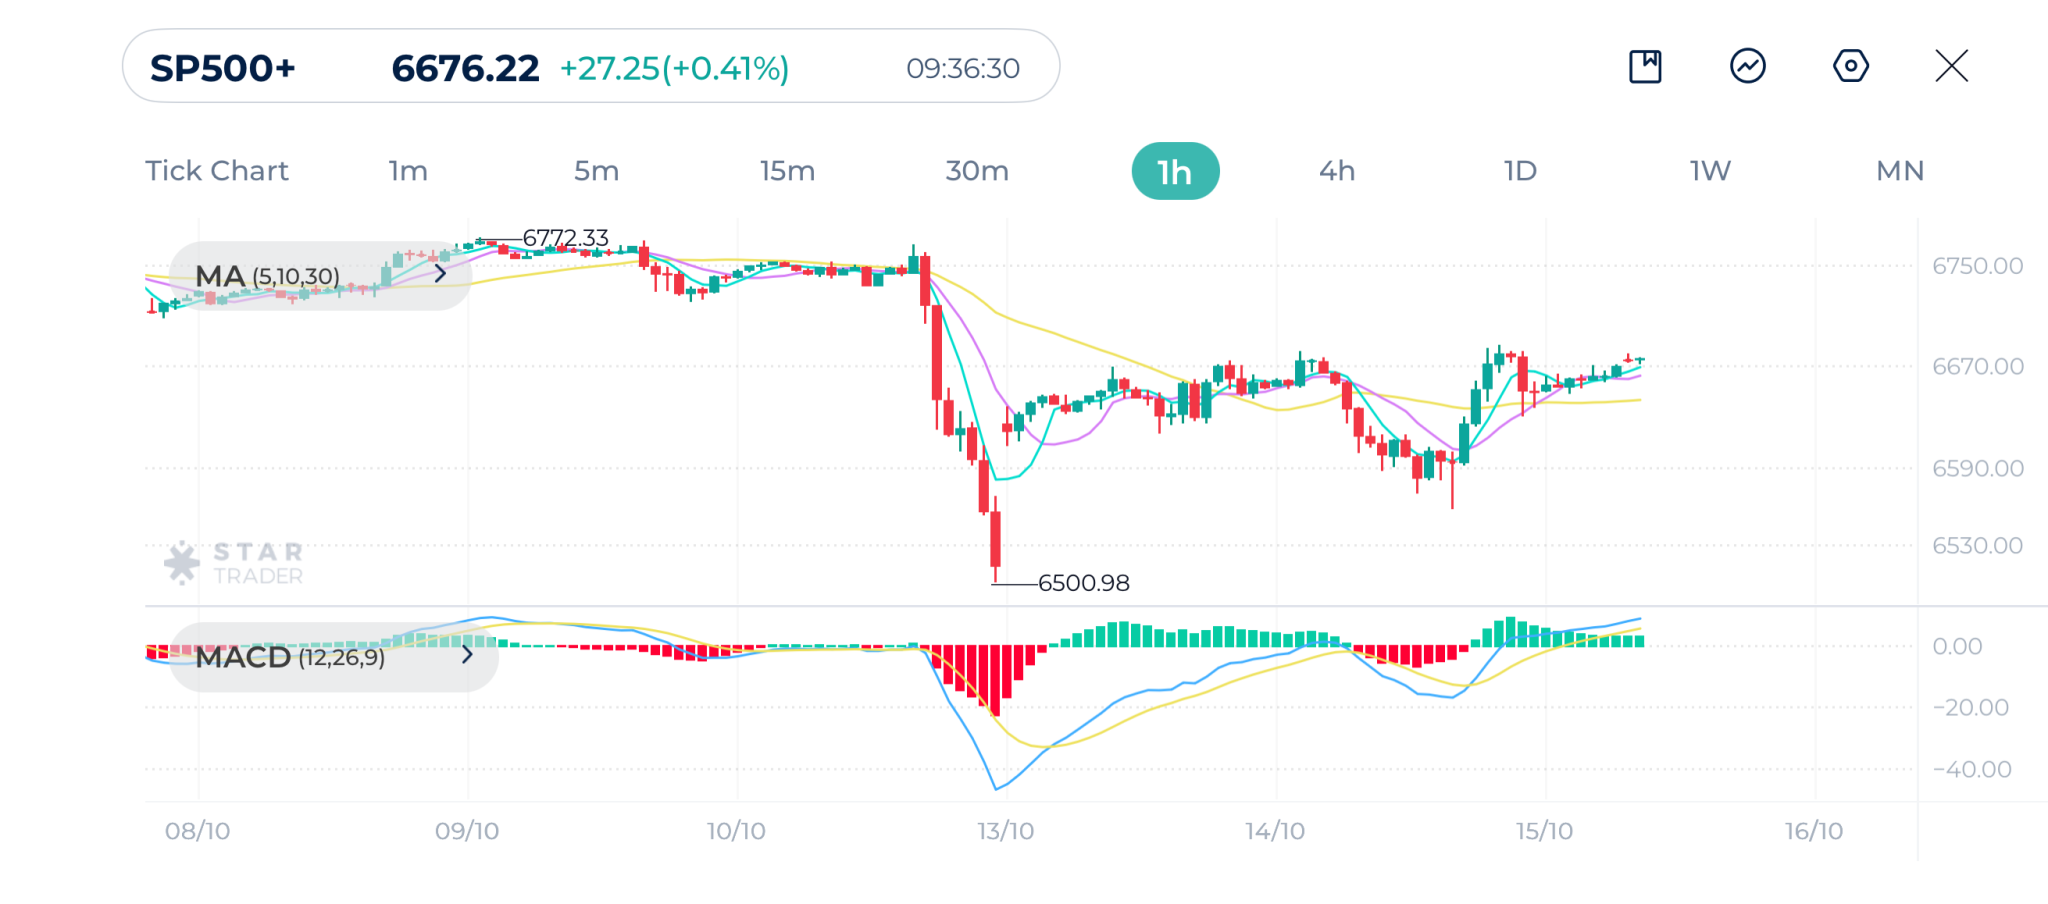Open the hexagon settings icon

tap(1850, 67)
